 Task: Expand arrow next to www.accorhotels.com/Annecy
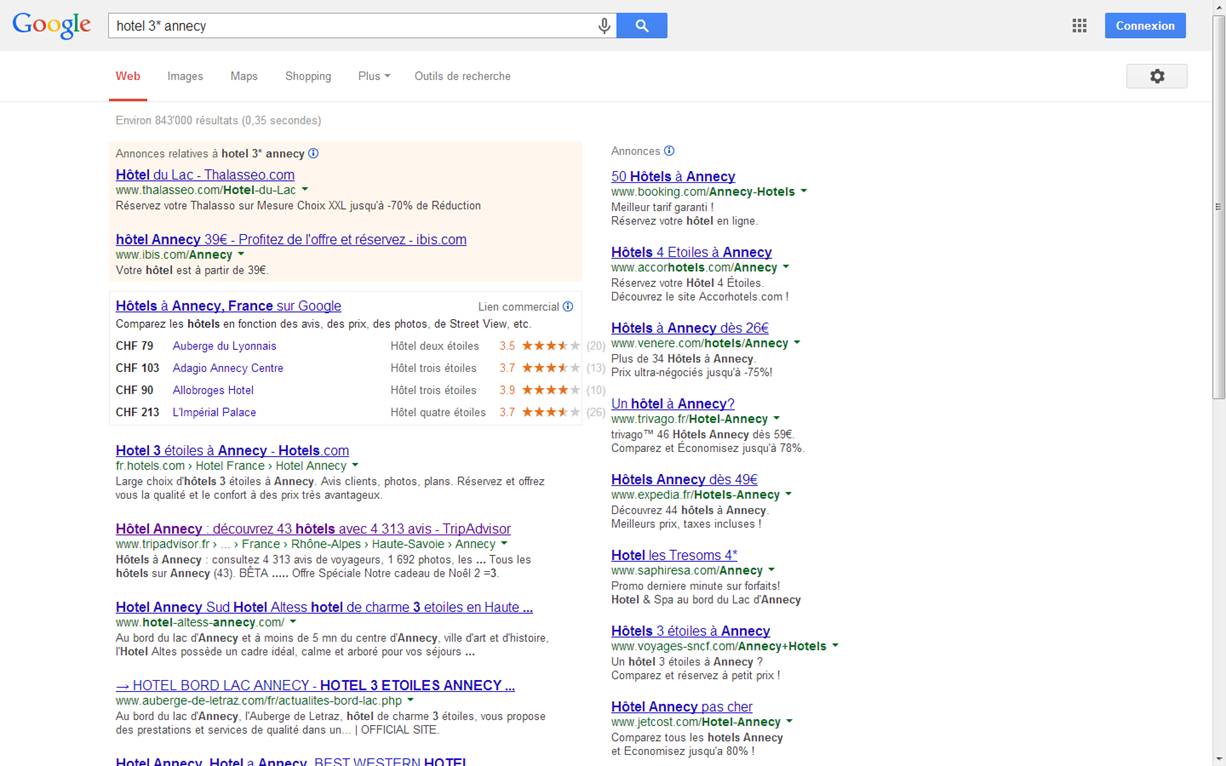pyautogui.click(x=786, y=267)
